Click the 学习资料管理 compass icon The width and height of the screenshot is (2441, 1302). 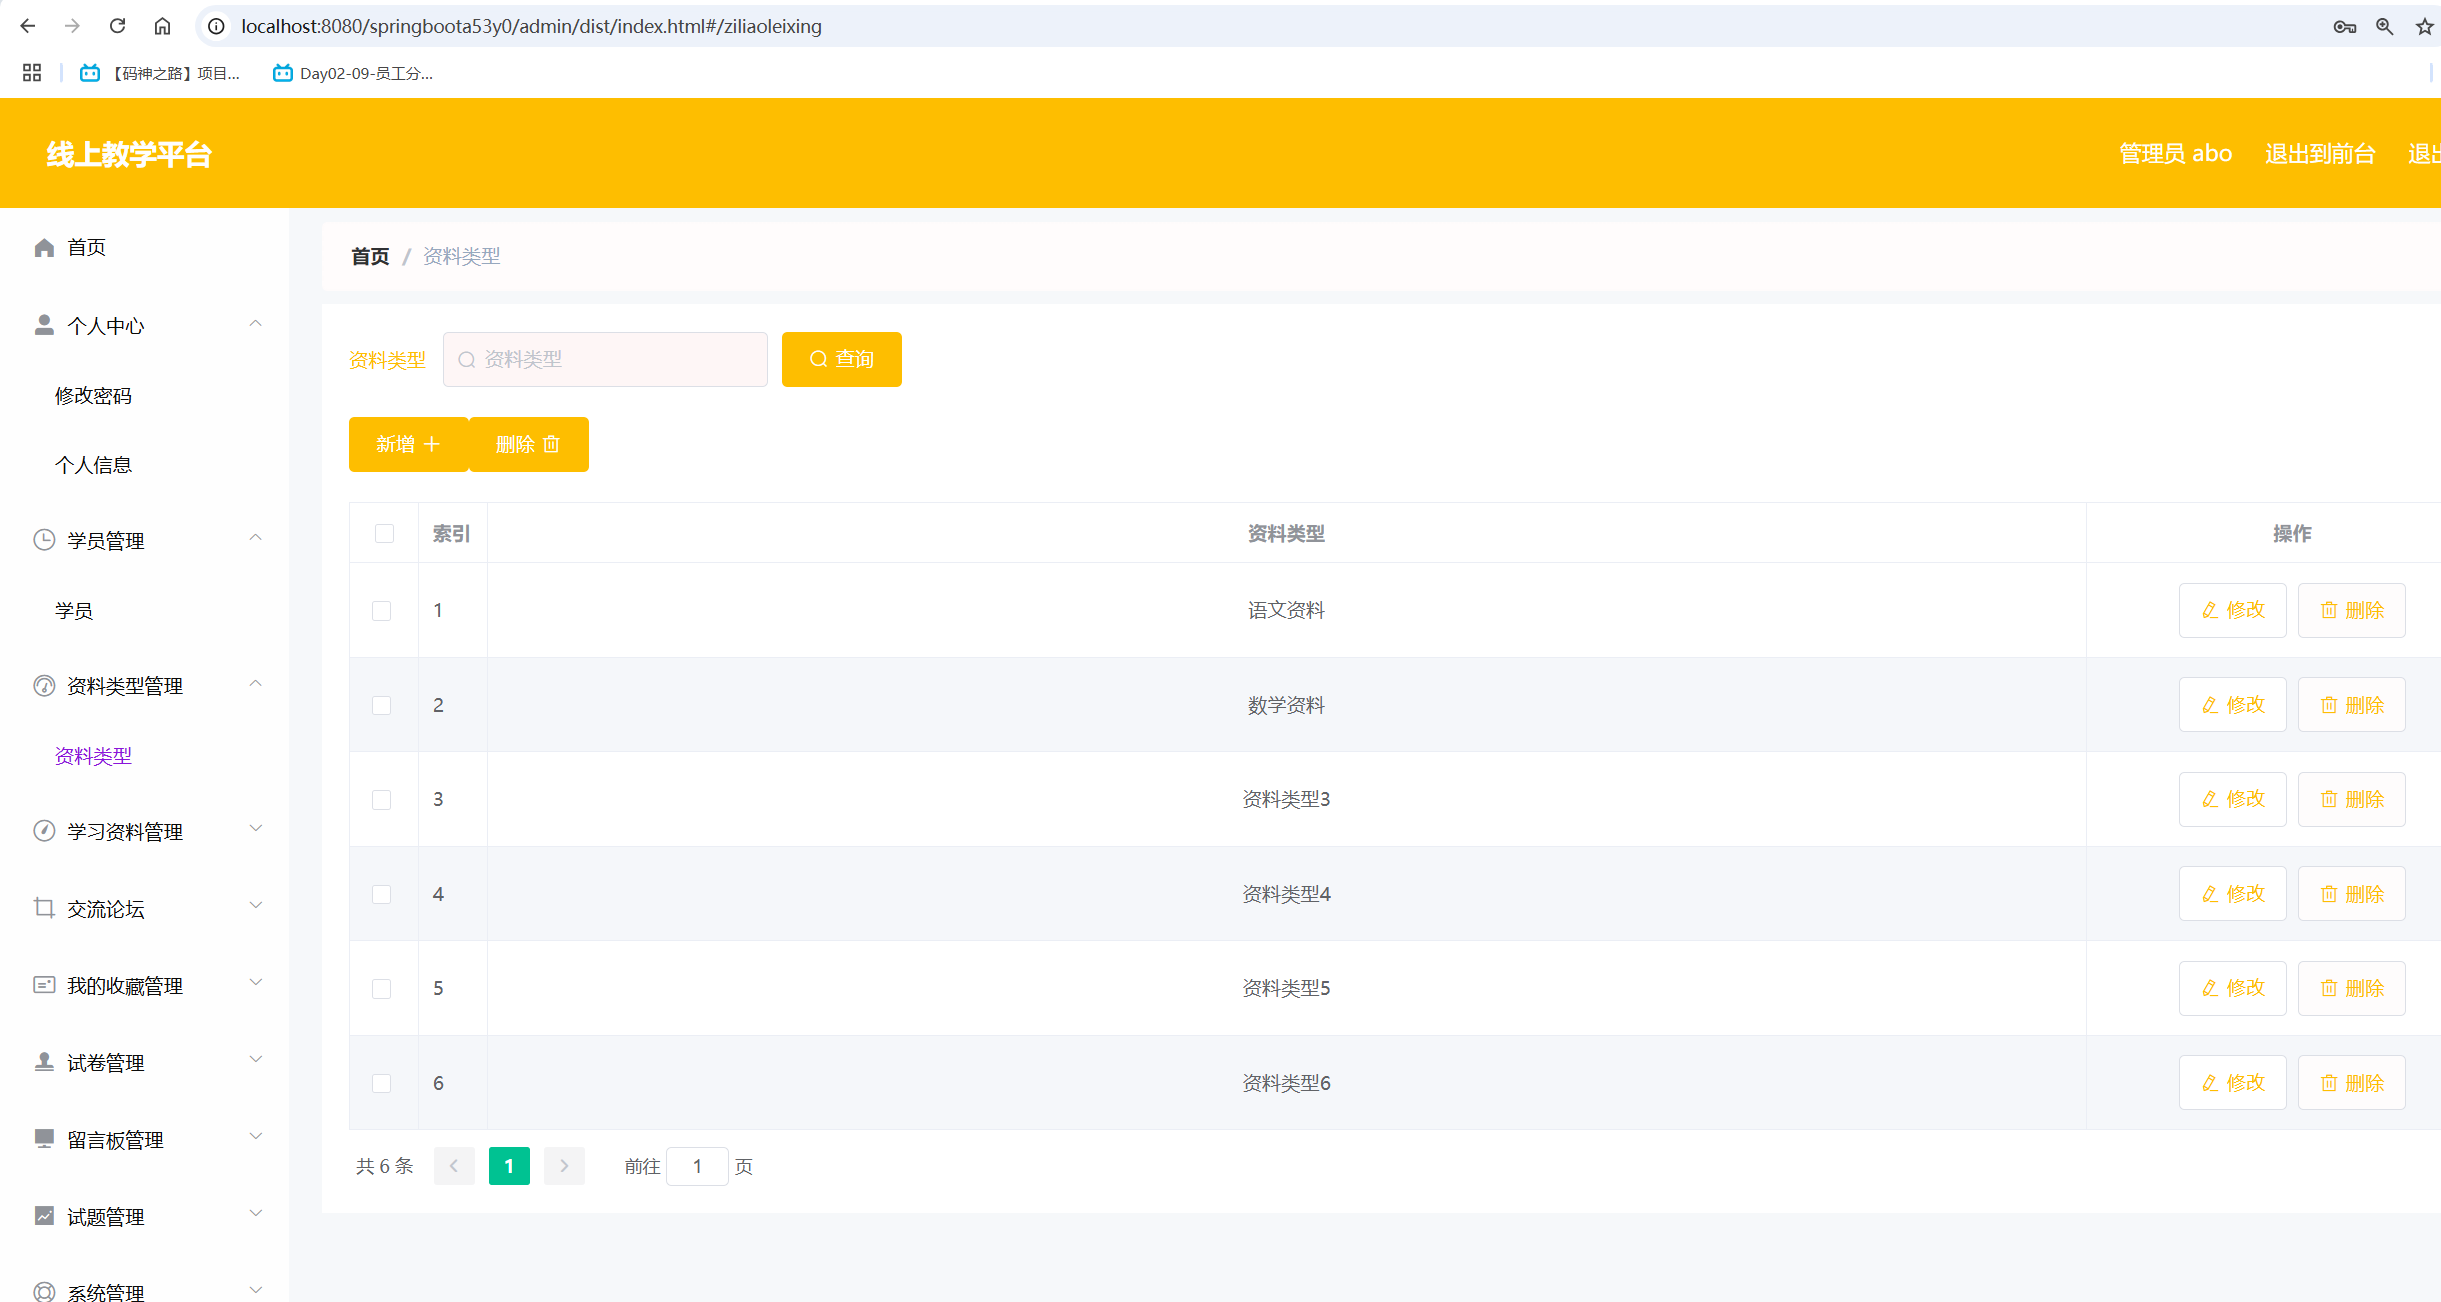click(x=44, y=831)
